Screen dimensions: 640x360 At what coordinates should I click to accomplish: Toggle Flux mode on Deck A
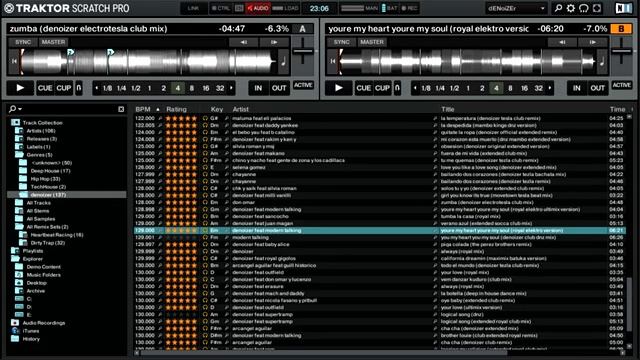pos(79,88)
